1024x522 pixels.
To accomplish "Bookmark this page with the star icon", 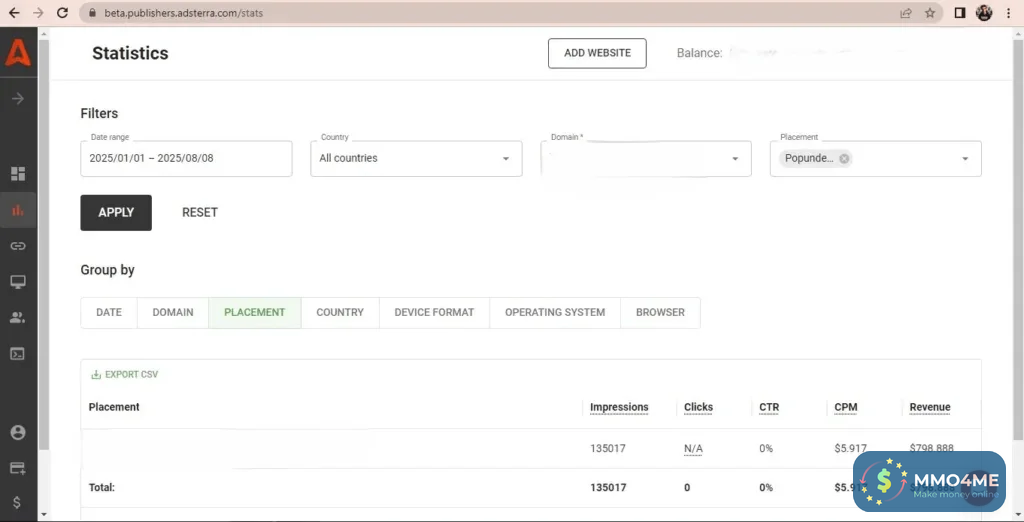I will [930, 12].
